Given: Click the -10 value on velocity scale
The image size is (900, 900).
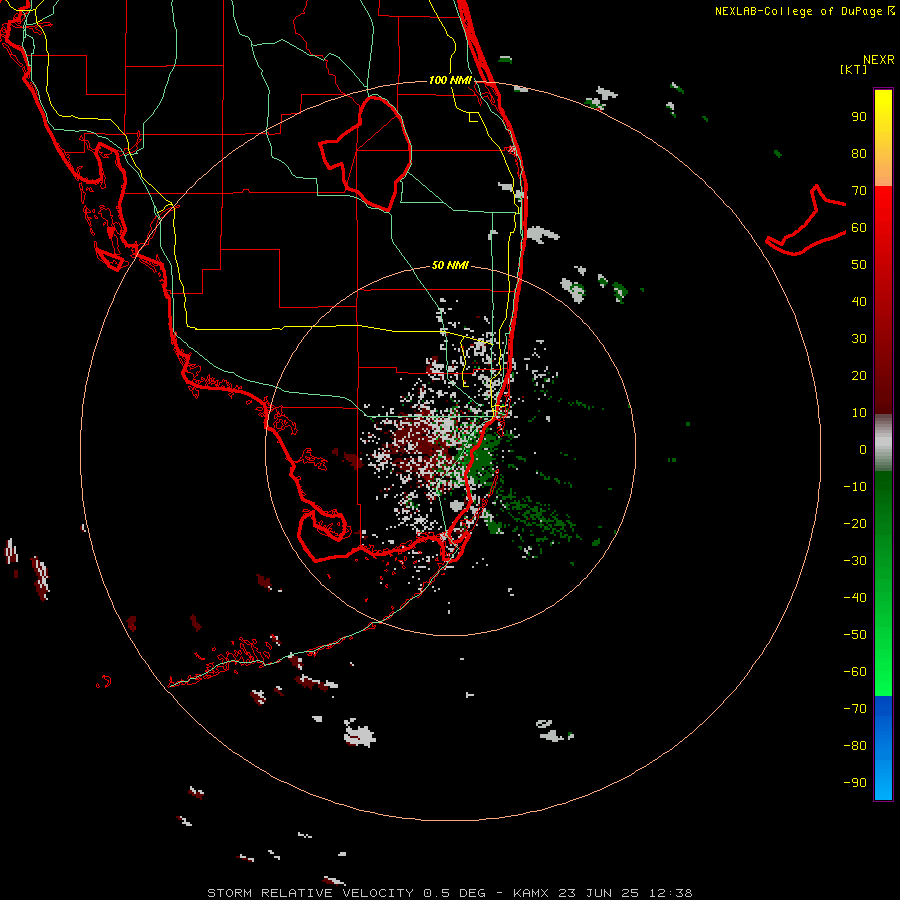Looking at the screenshot, I should click(x=855, y=487).
